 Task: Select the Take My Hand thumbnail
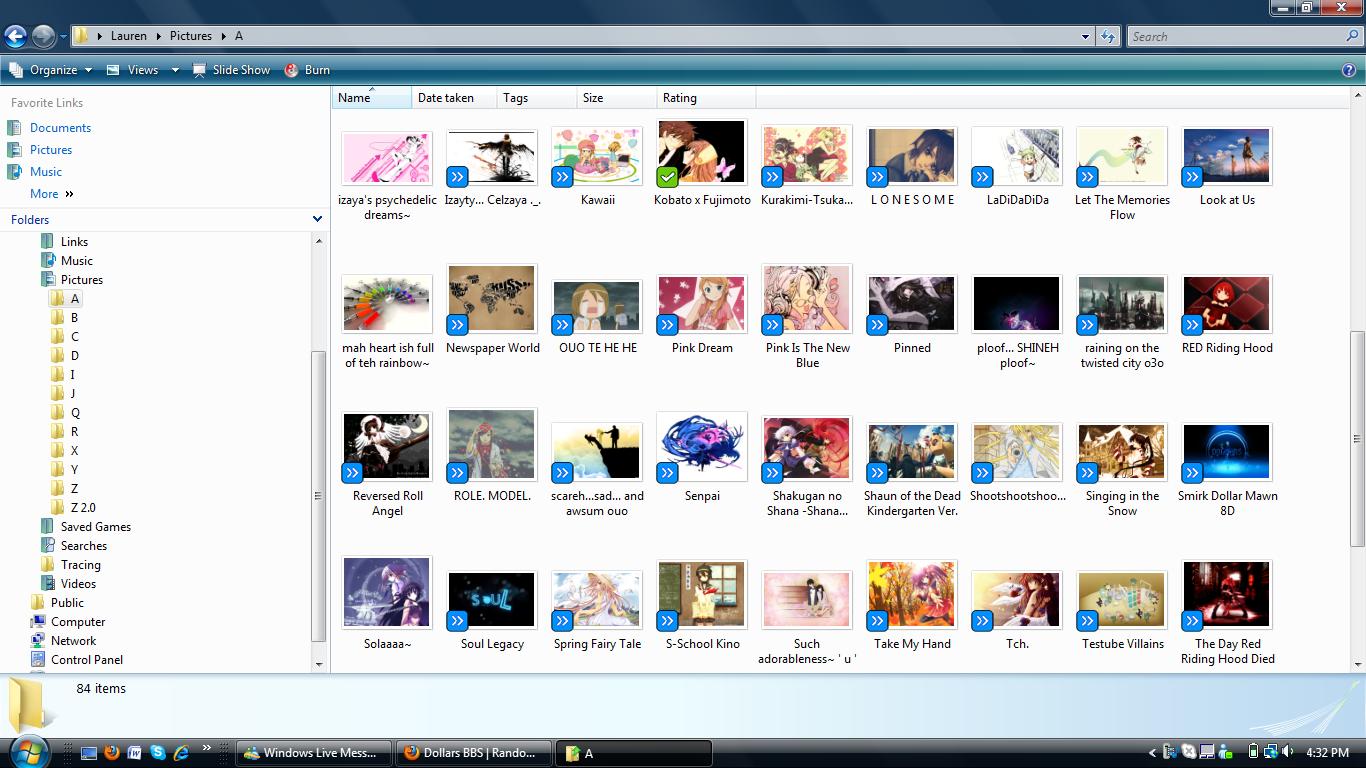(912, 595)
